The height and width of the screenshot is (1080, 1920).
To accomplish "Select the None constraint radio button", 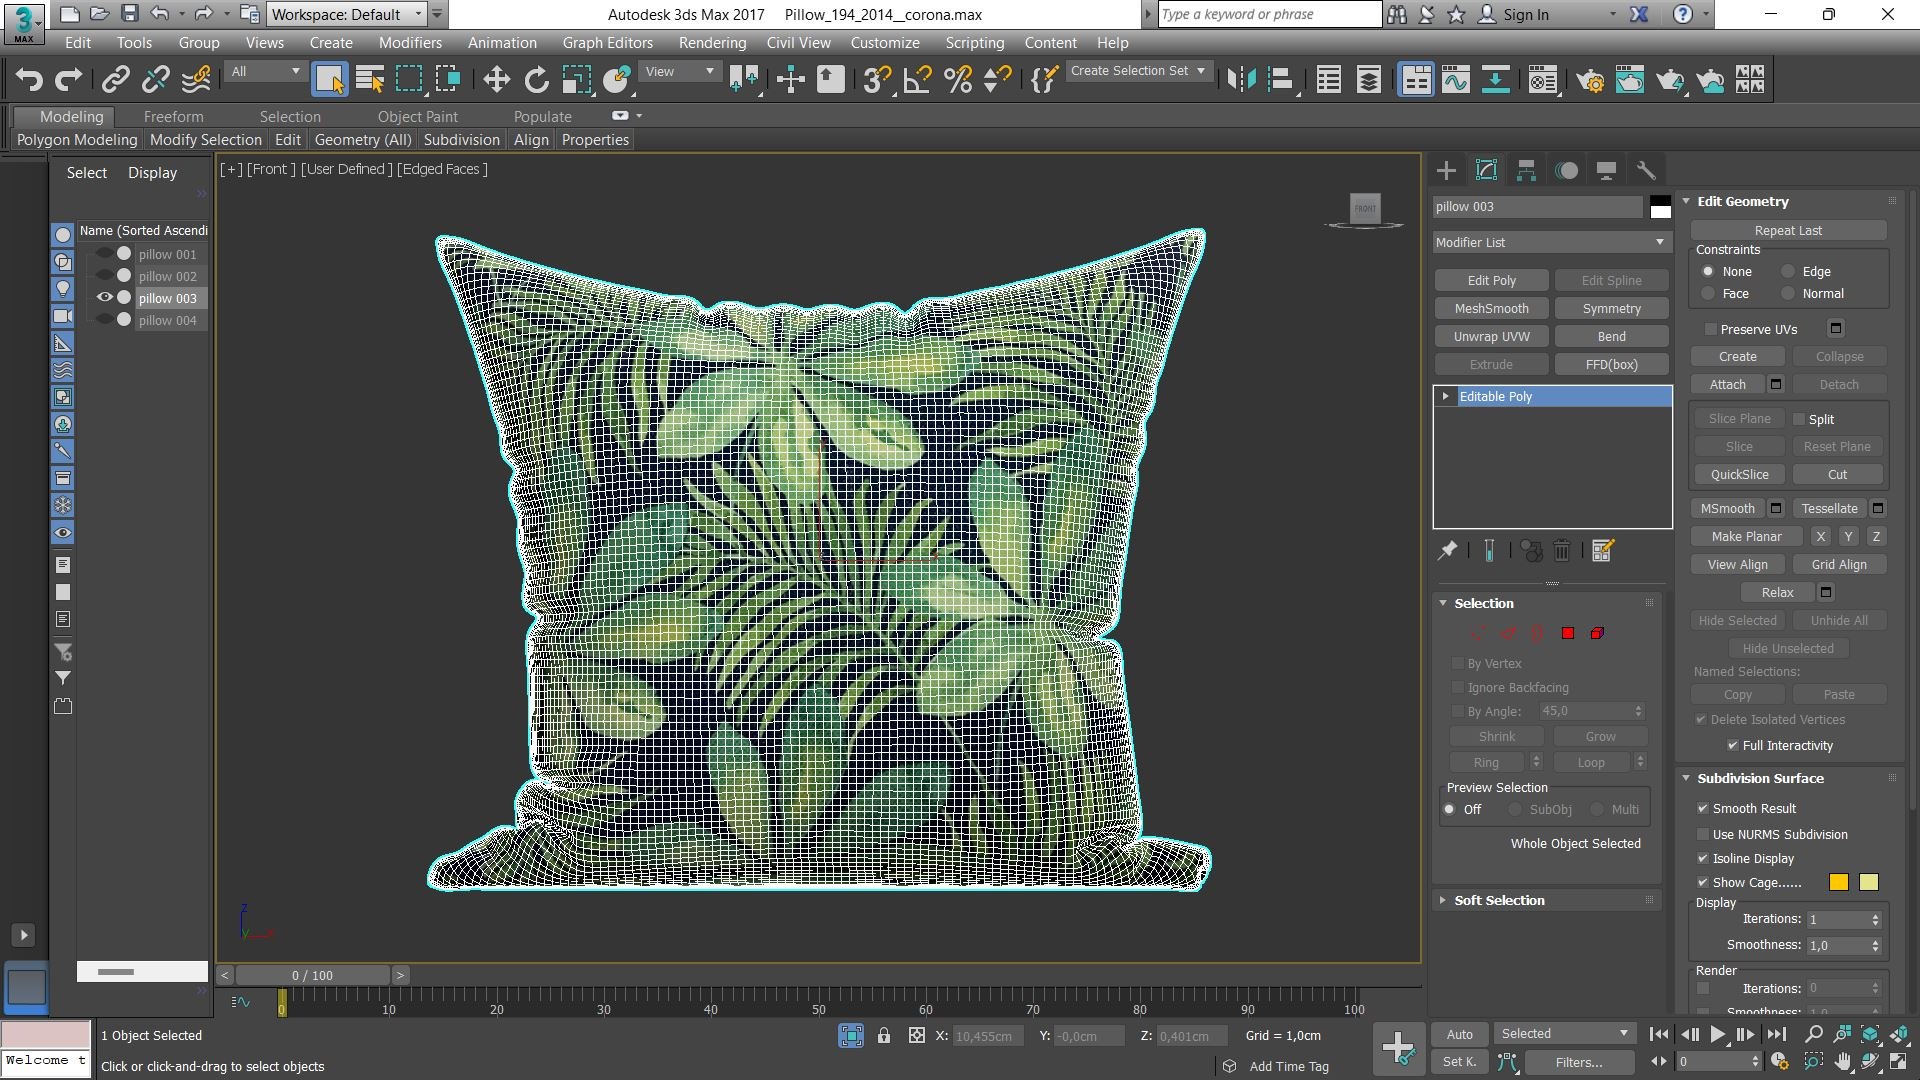I will point(1708,271).
